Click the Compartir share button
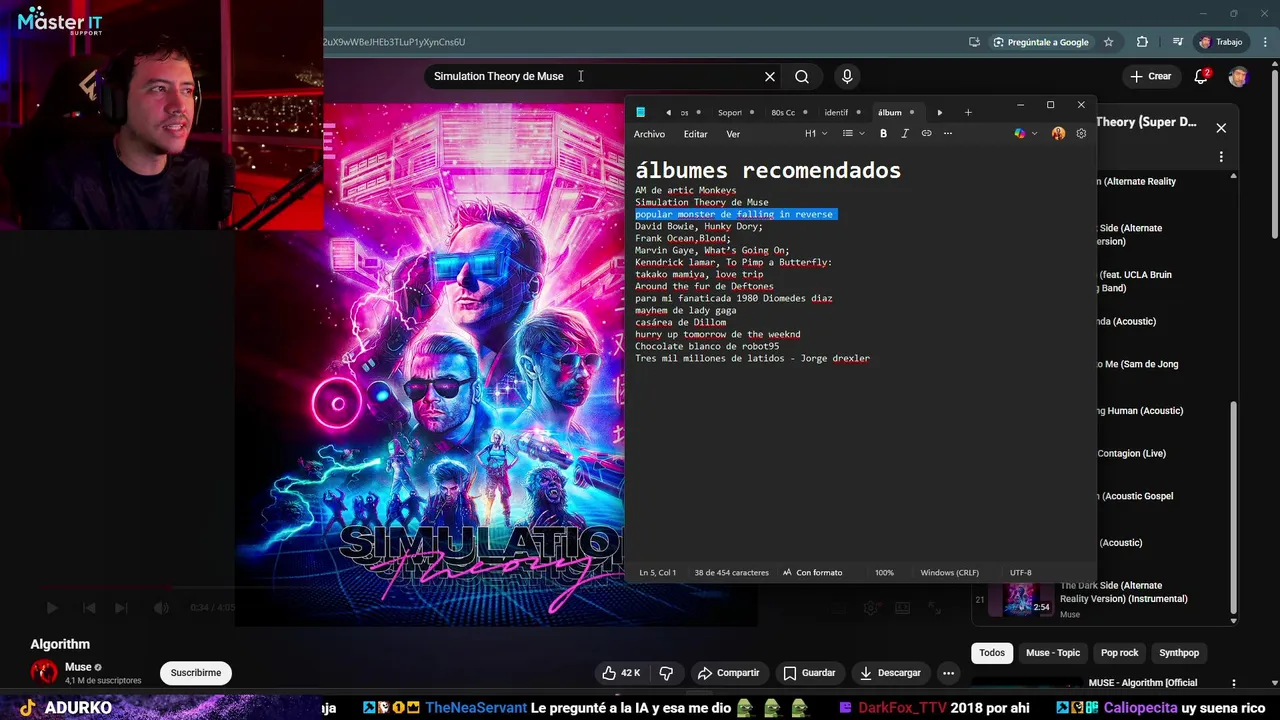Viewport: 1280px width, 720px height. tap(729, 673)
